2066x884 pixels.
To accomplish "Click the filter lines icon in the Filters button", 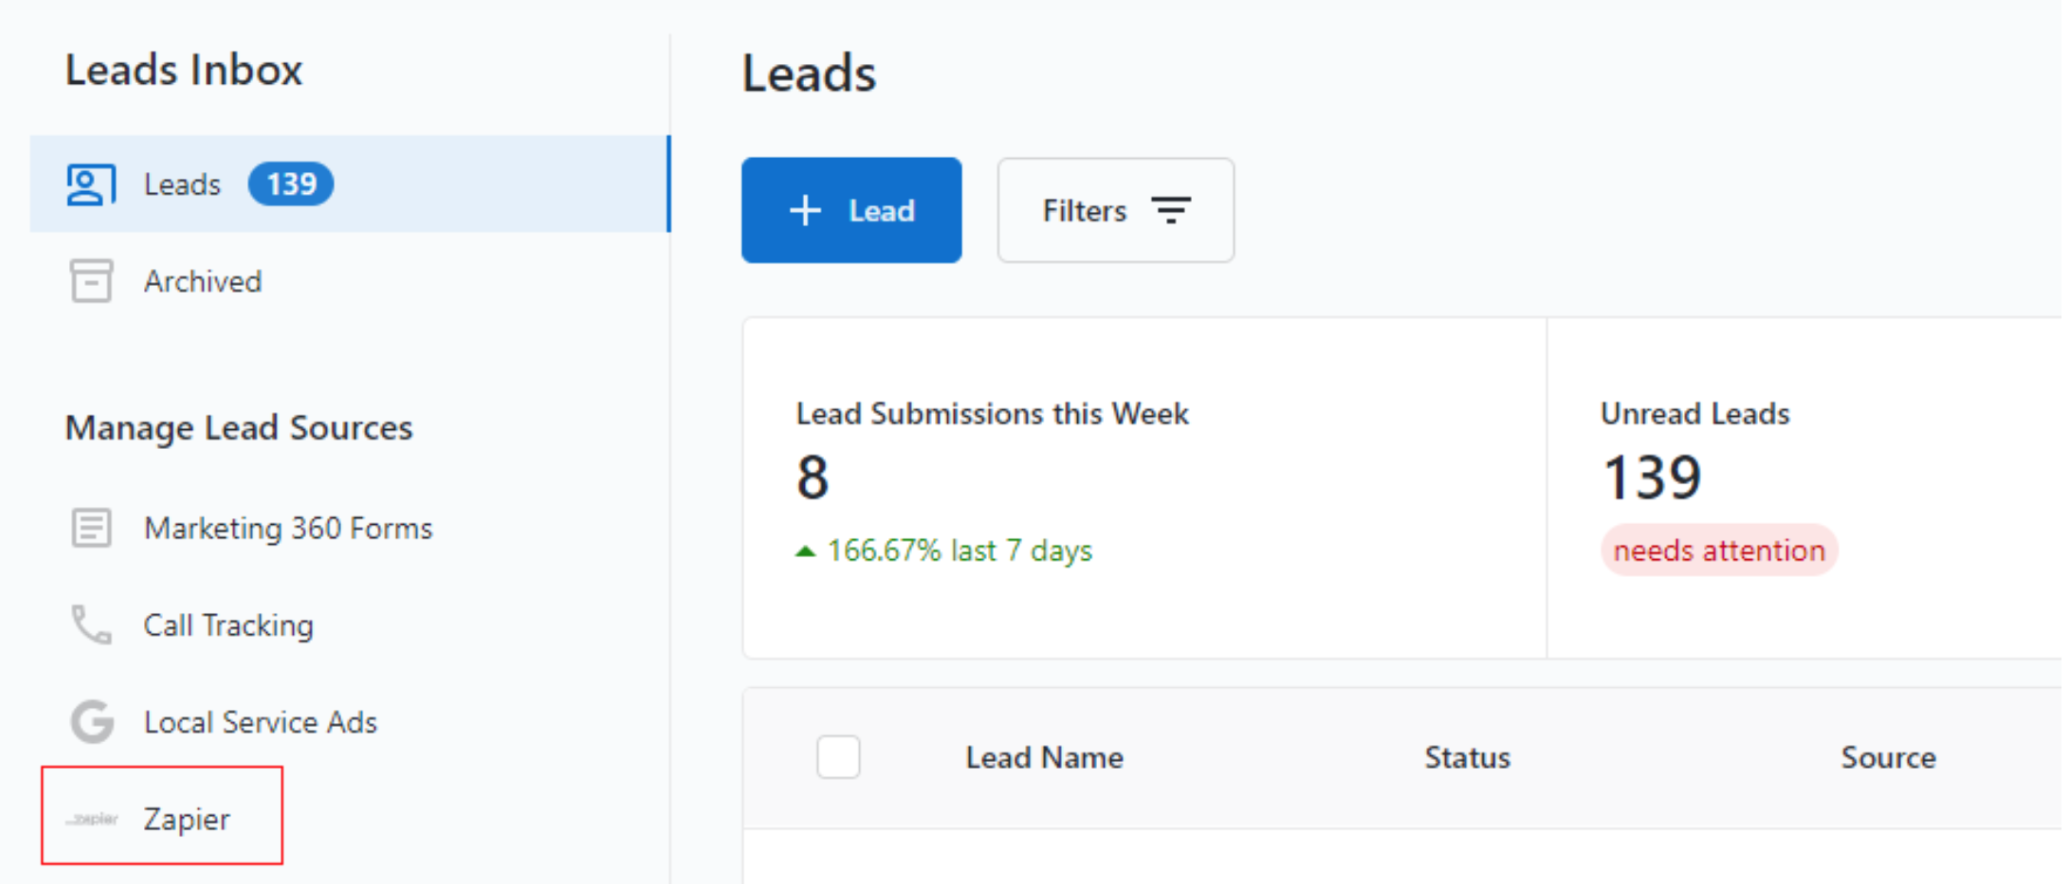I will click(x=1171, y=211).
